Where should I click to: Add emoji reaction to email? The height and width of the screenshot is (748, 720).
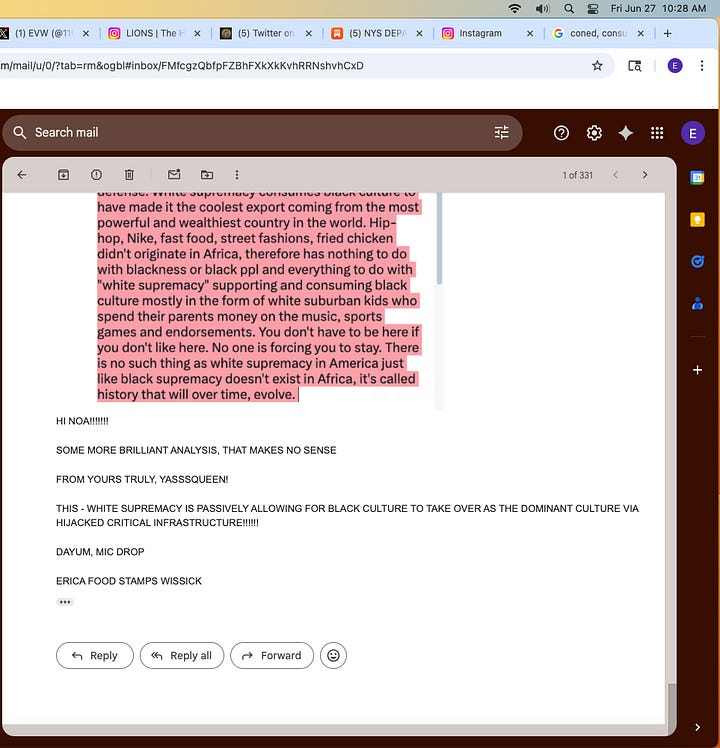(333, 655)
